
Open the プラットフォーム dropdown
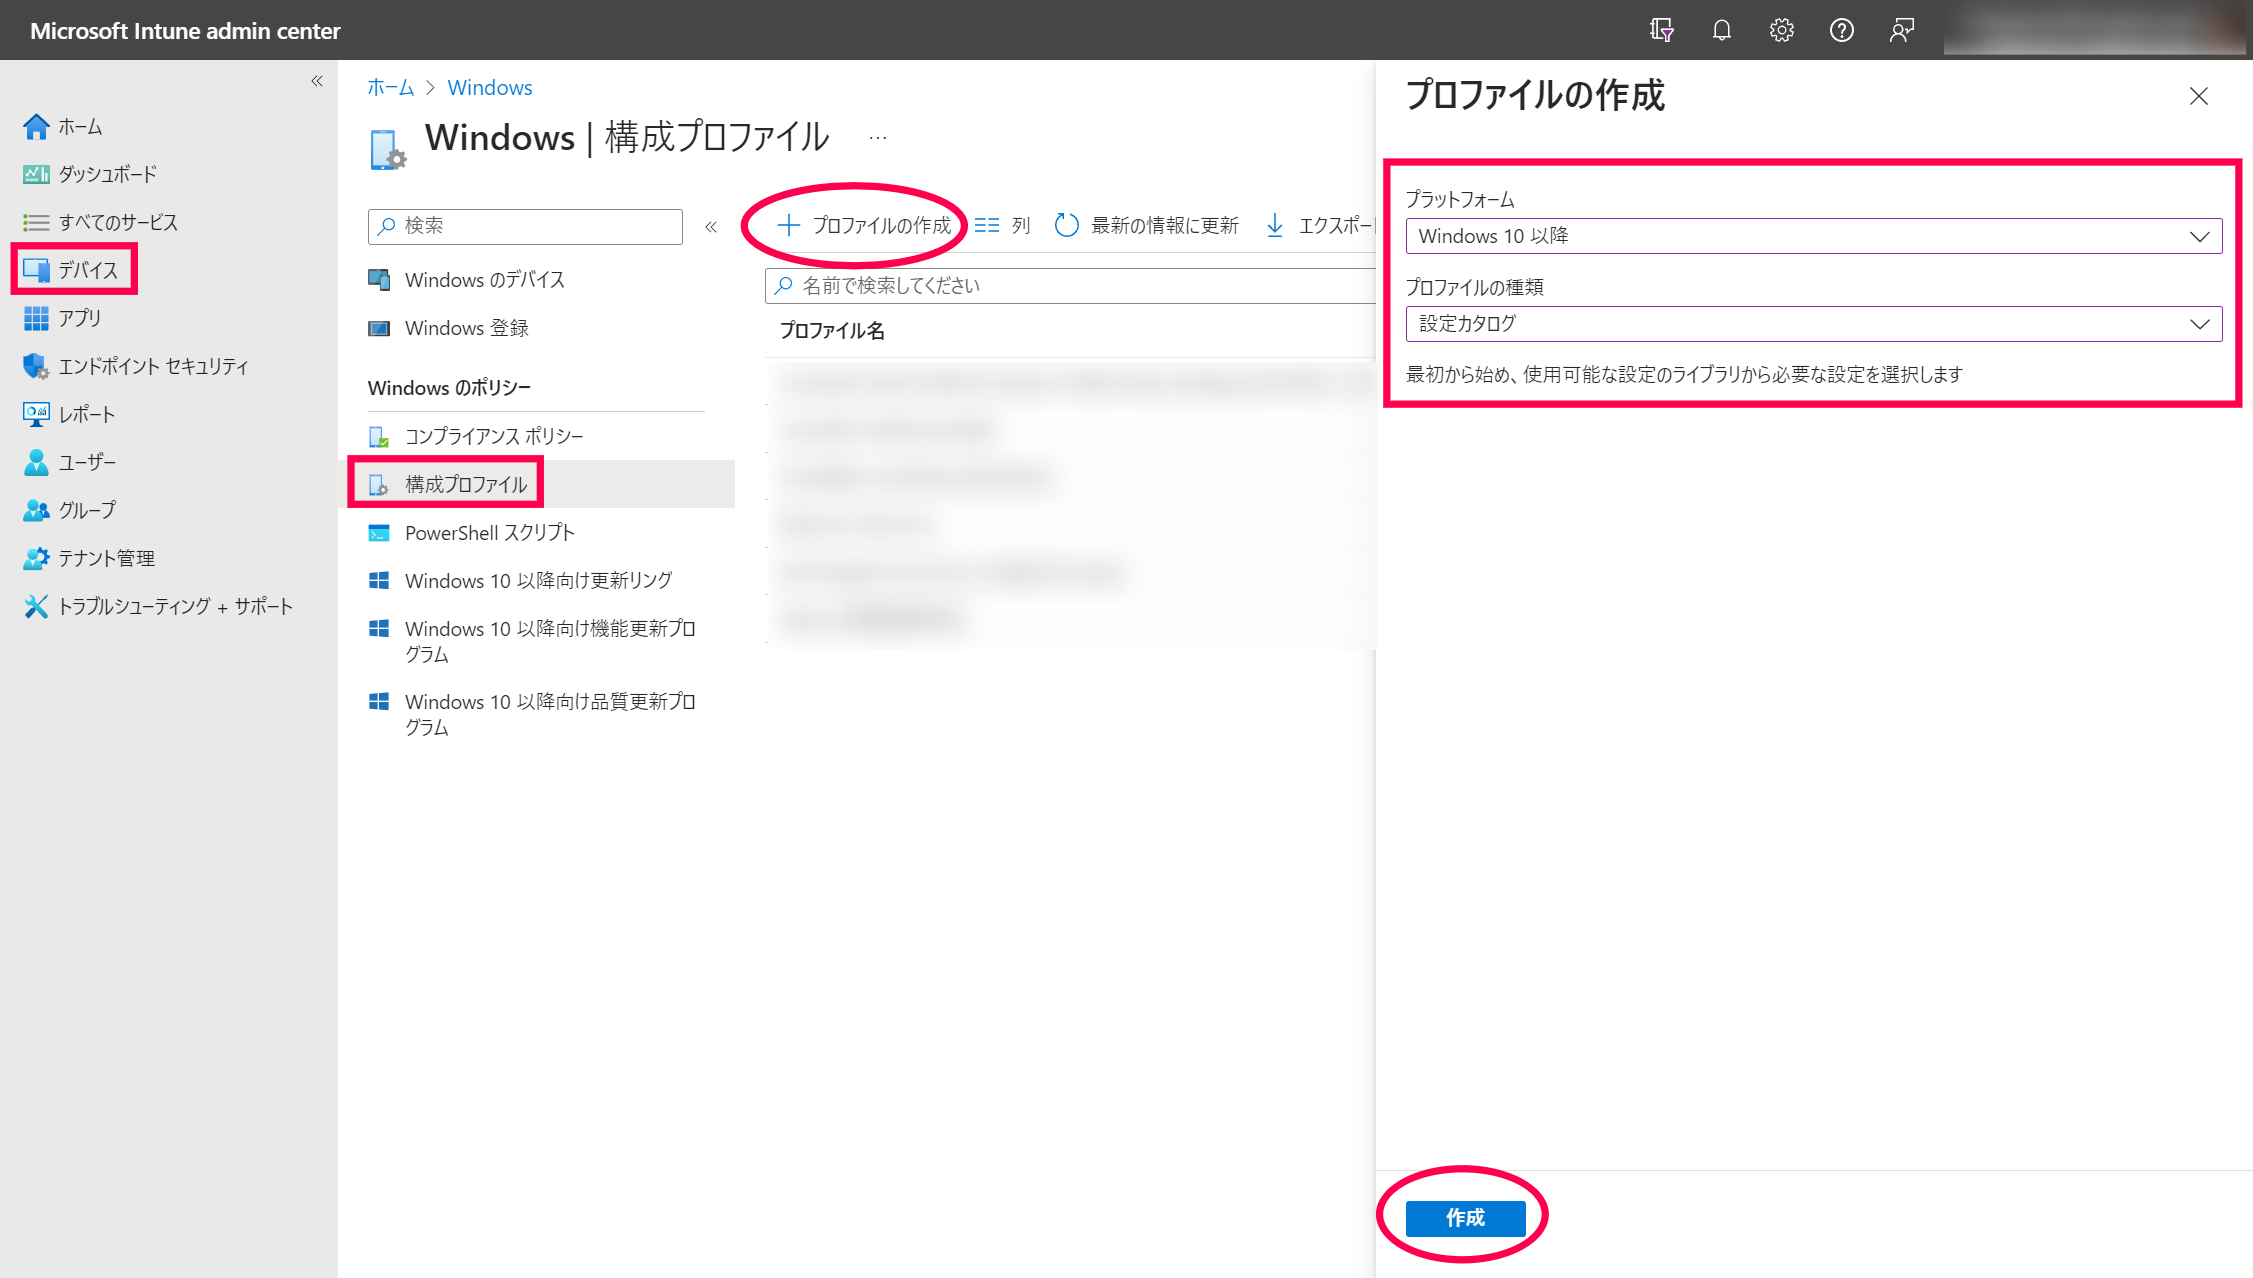coord(1813,236)
